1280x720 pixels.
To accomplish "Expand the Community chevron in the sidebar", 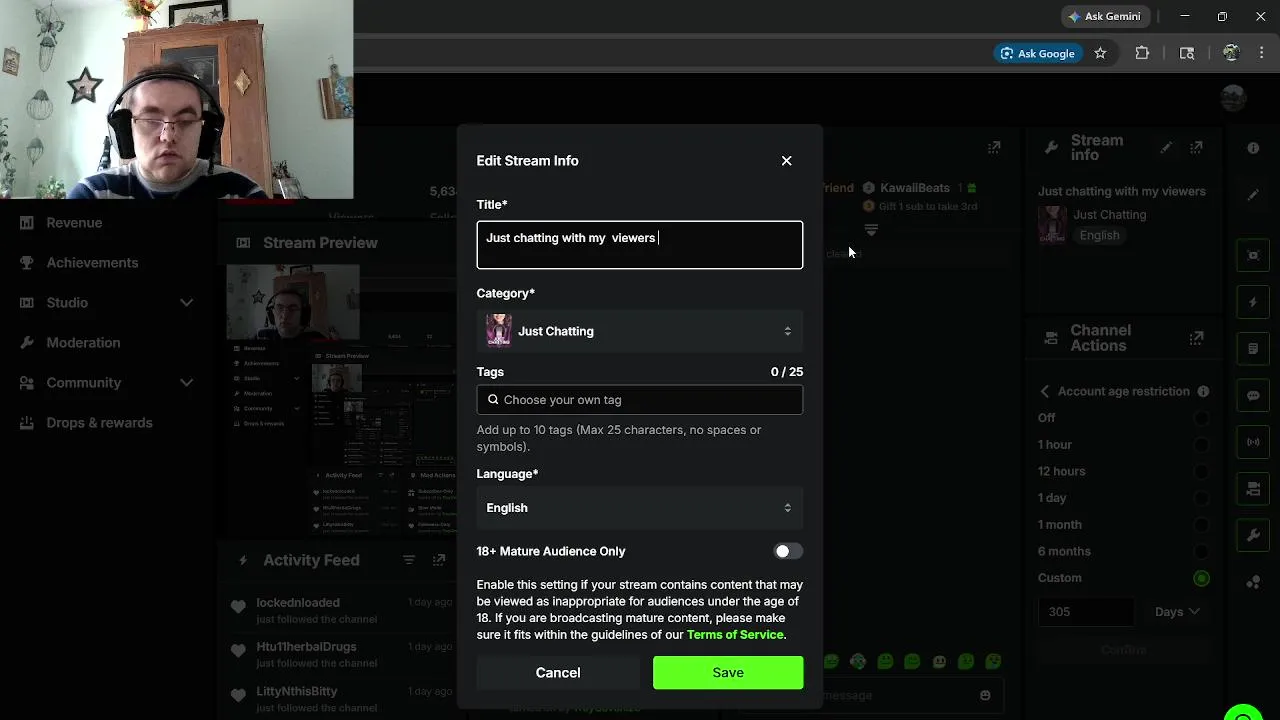I will pyautogui.click(x=186, y=382).
